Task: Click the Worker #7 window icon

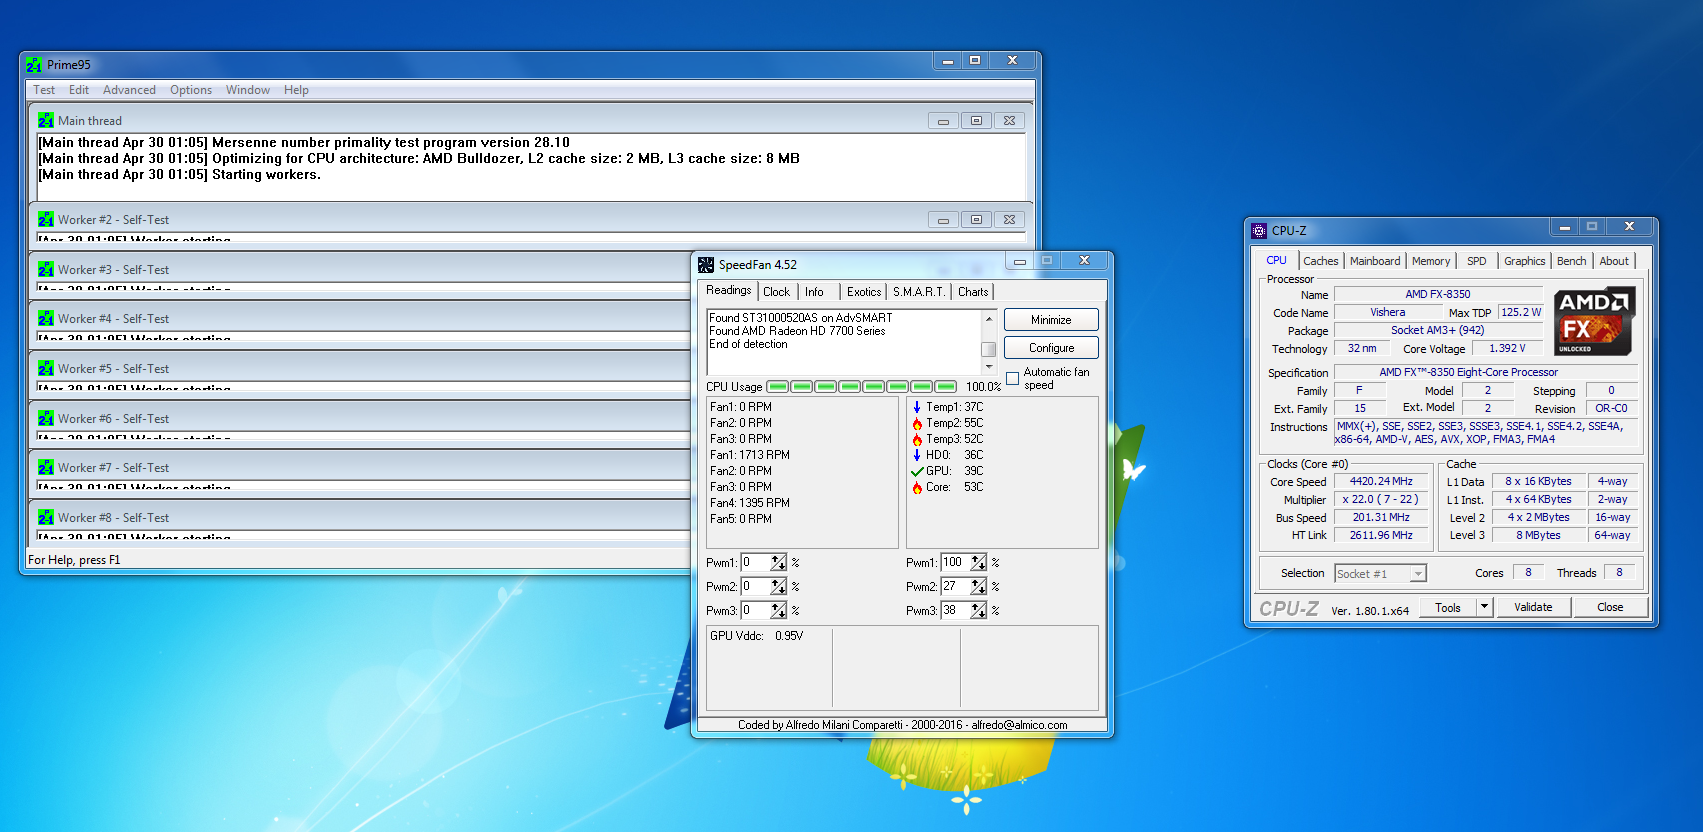Action: click(x=46, y=467)
